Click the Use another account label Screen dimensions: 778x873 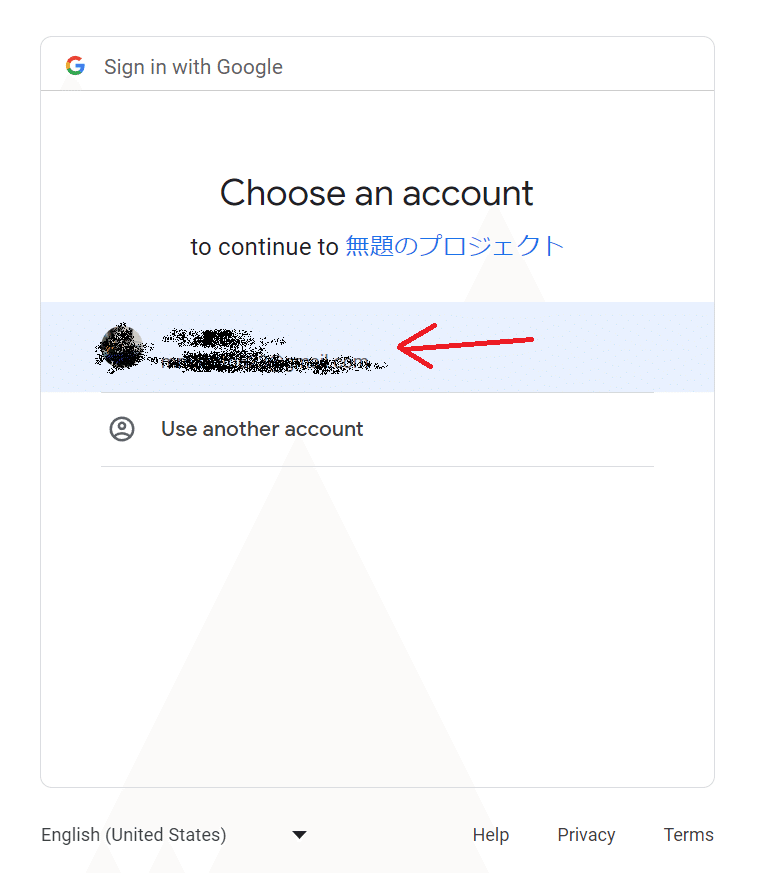(262, 429)
